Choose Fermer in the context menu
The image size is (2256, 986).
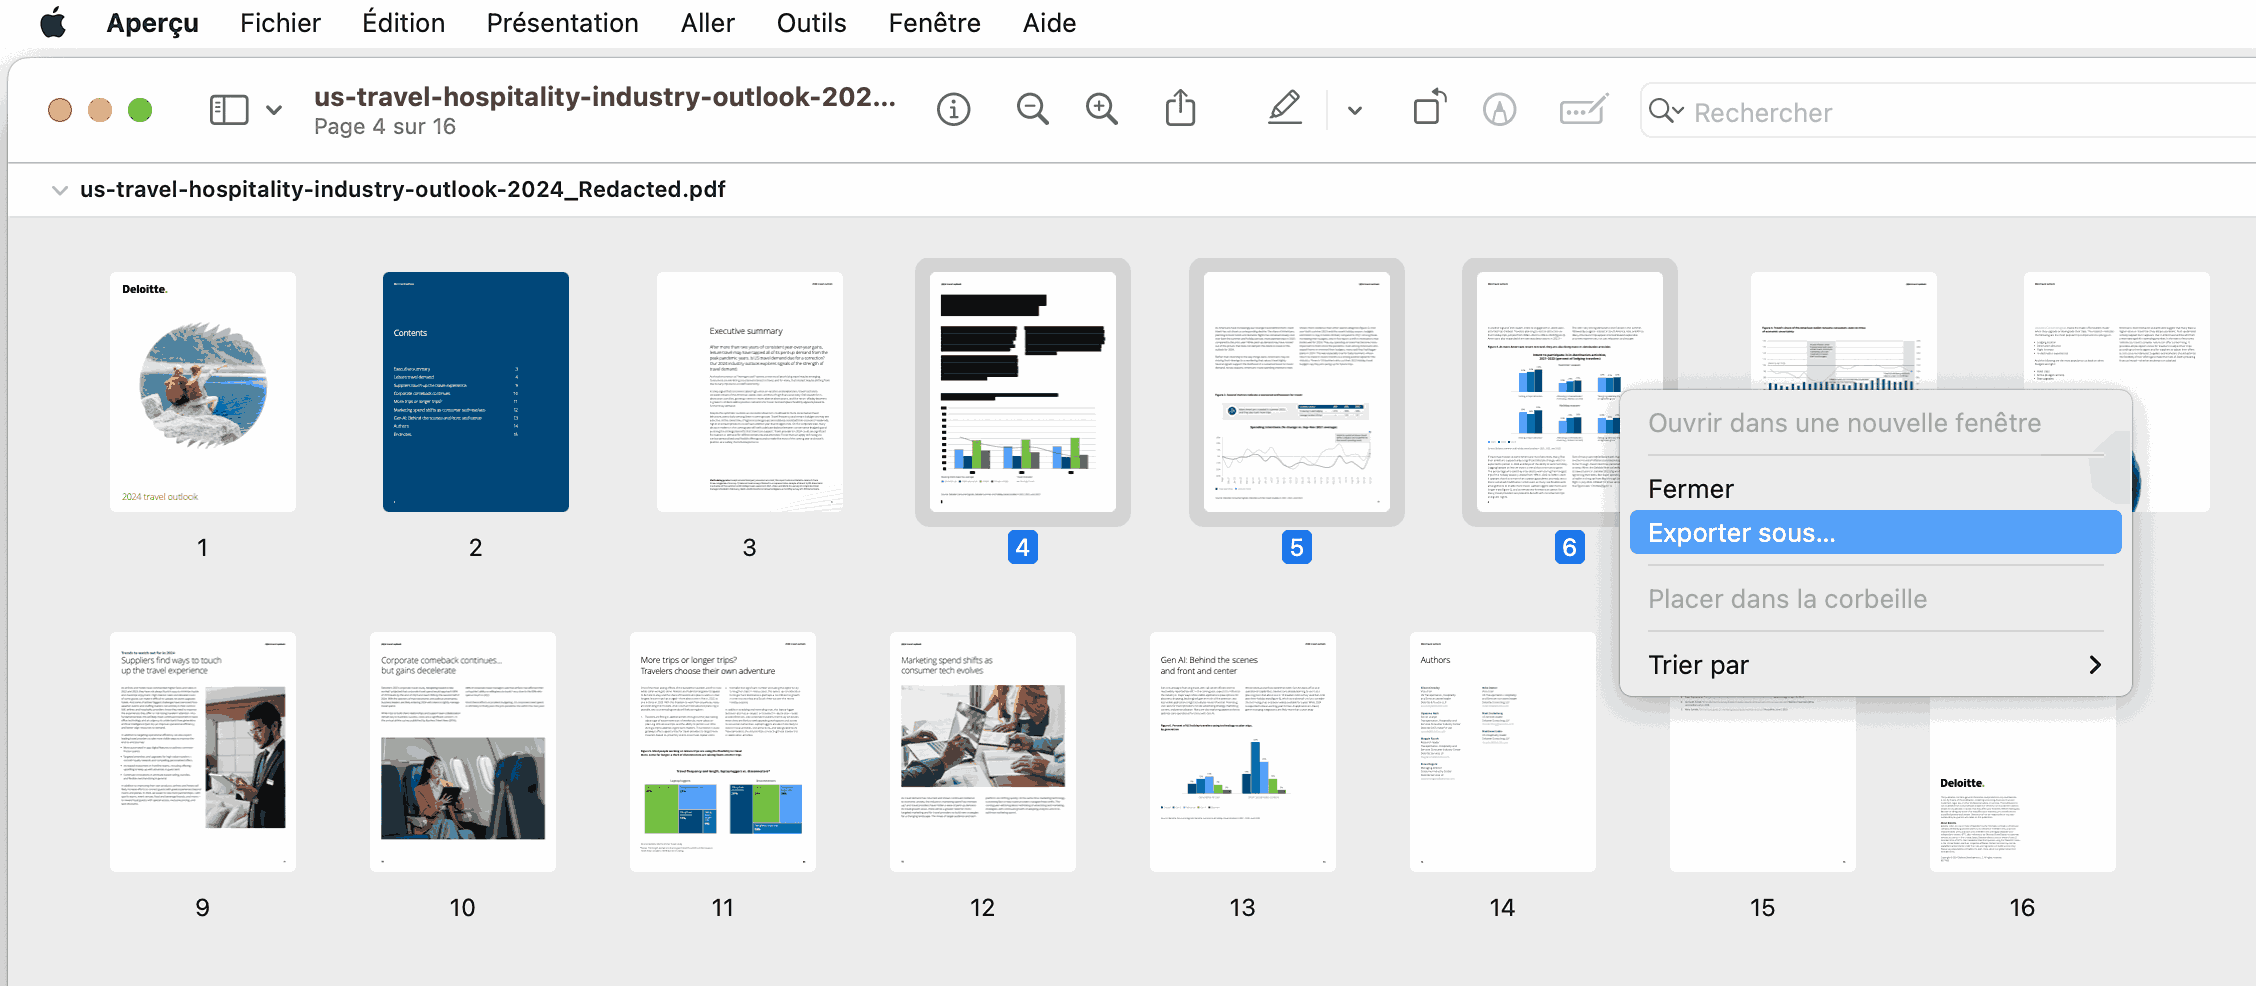point(1875,488)
